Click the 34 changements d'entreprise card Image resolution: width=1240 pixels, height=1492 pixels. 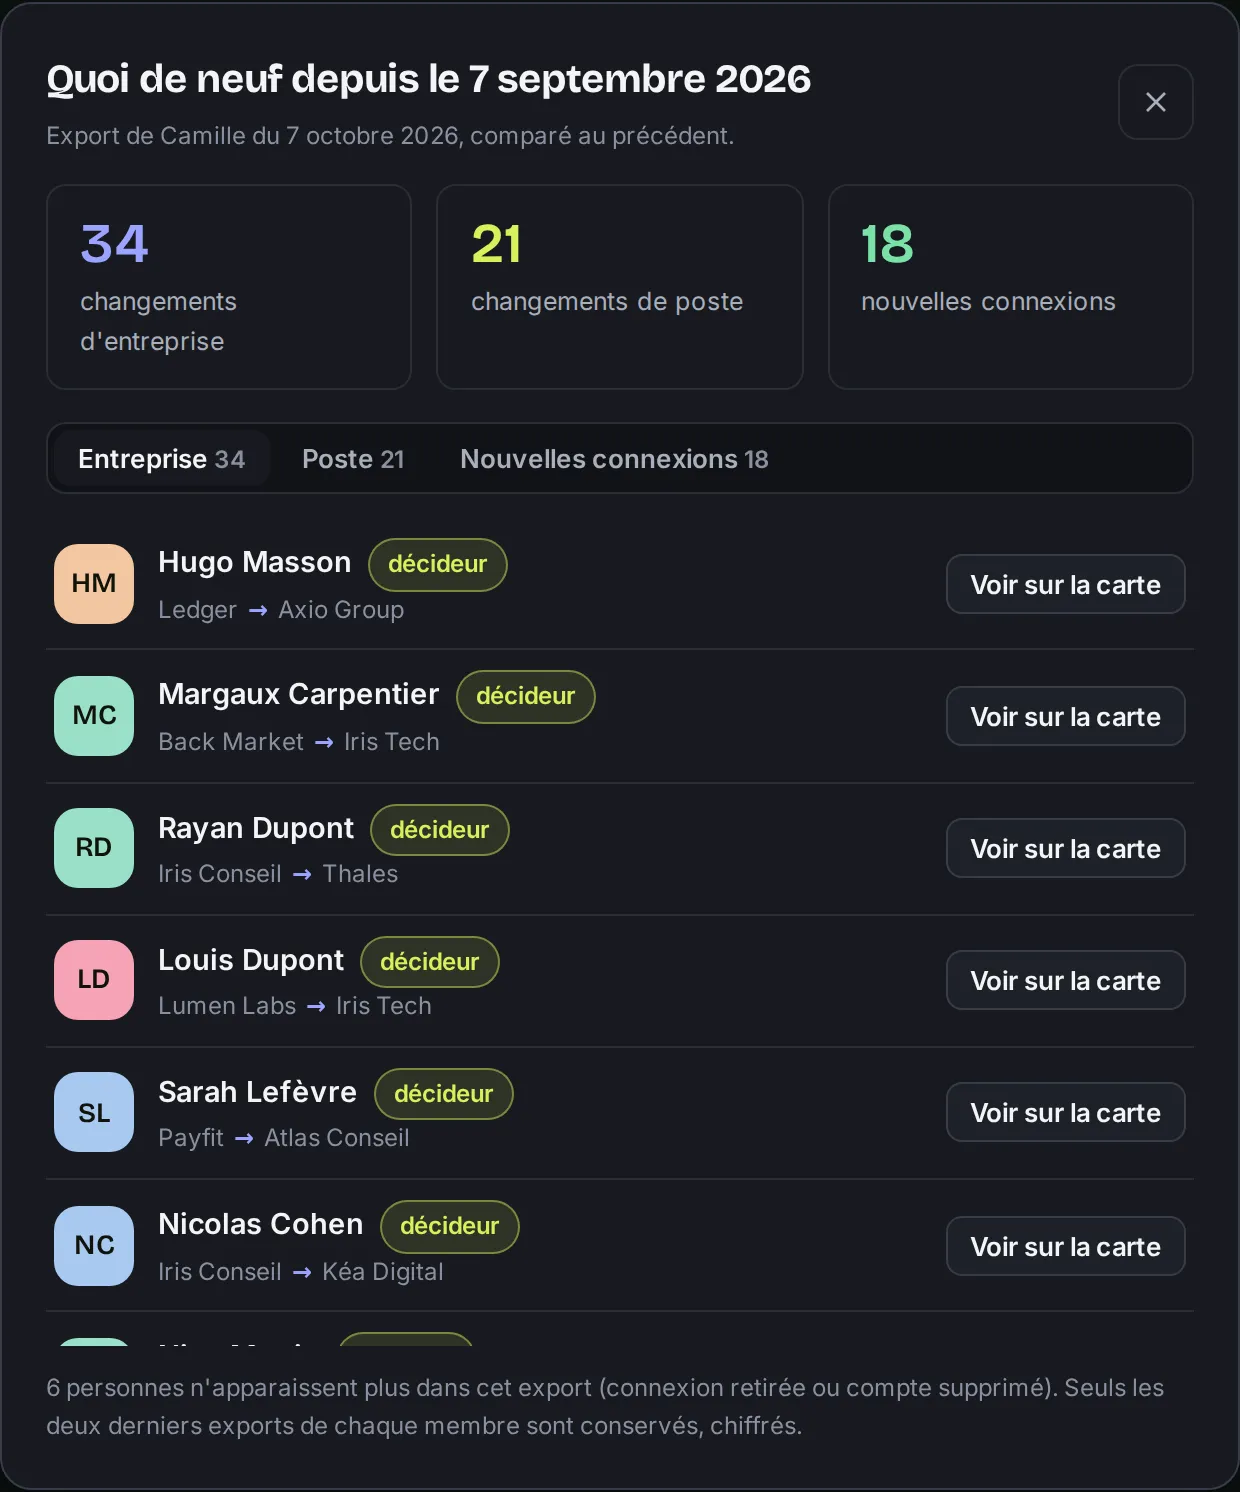pos(229,287)
